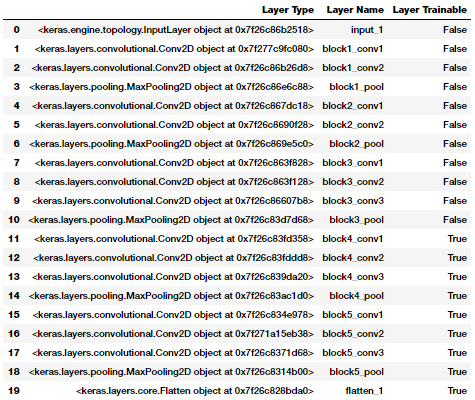The image size is (475, 400).
Task: Click the 'block3_conv1' layer name
Action: [x=353, y=163]
